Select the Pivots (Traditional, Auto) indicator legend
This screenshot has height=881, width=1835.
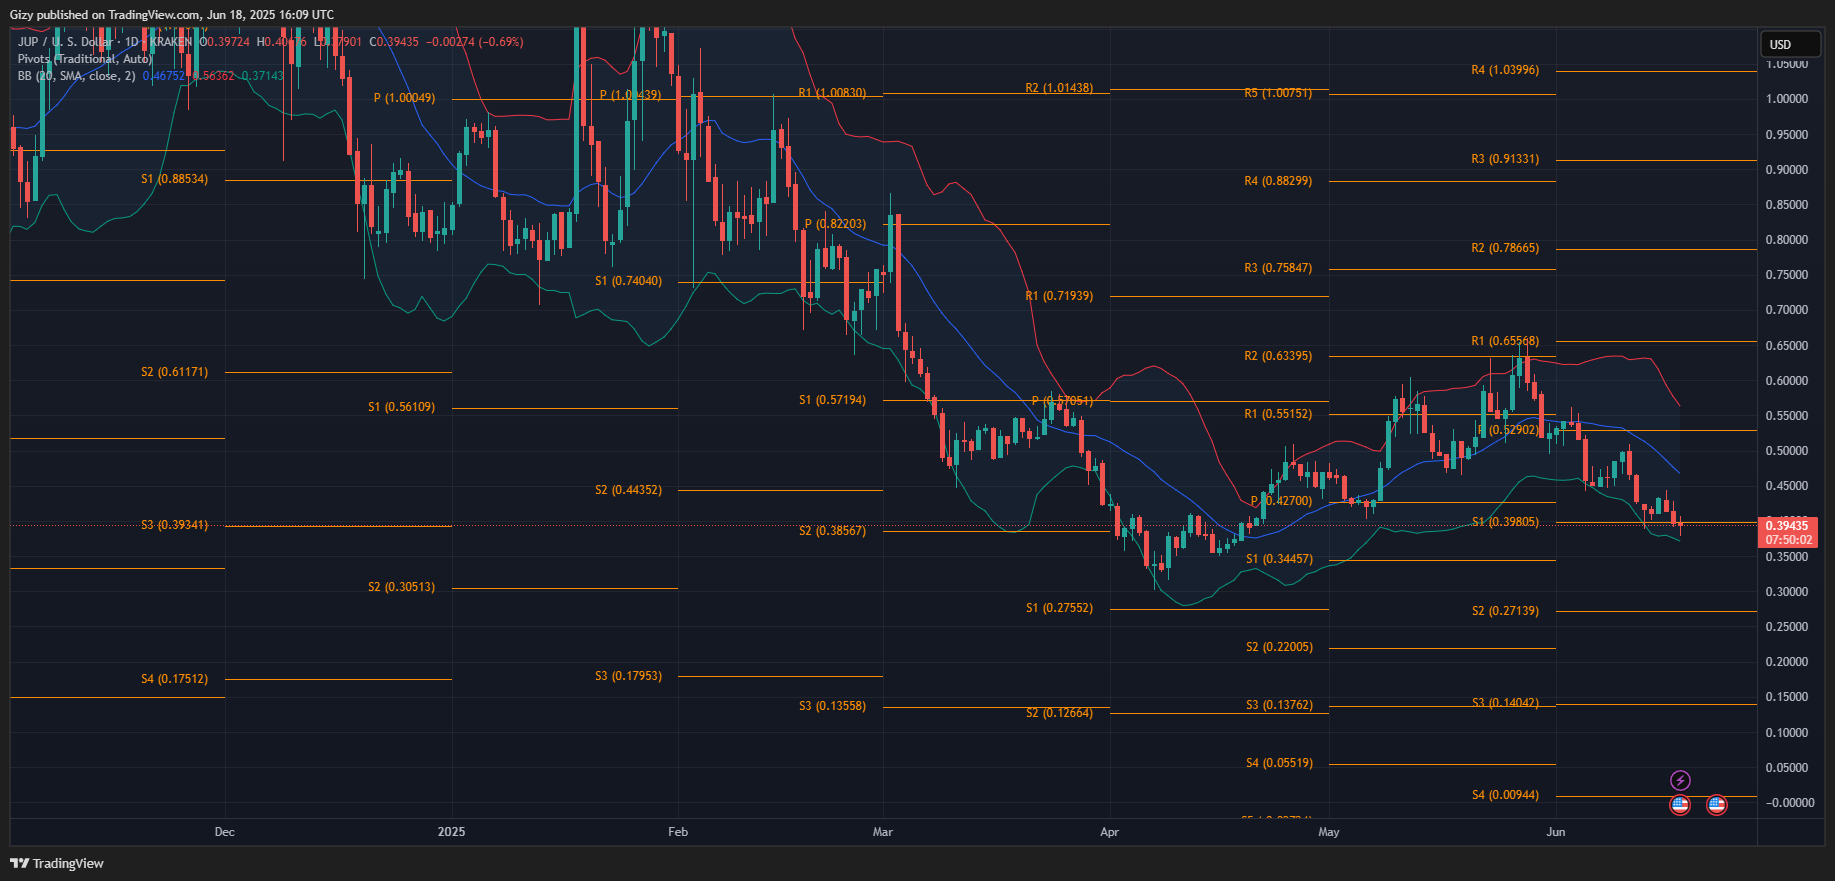(x=84, y=59)
